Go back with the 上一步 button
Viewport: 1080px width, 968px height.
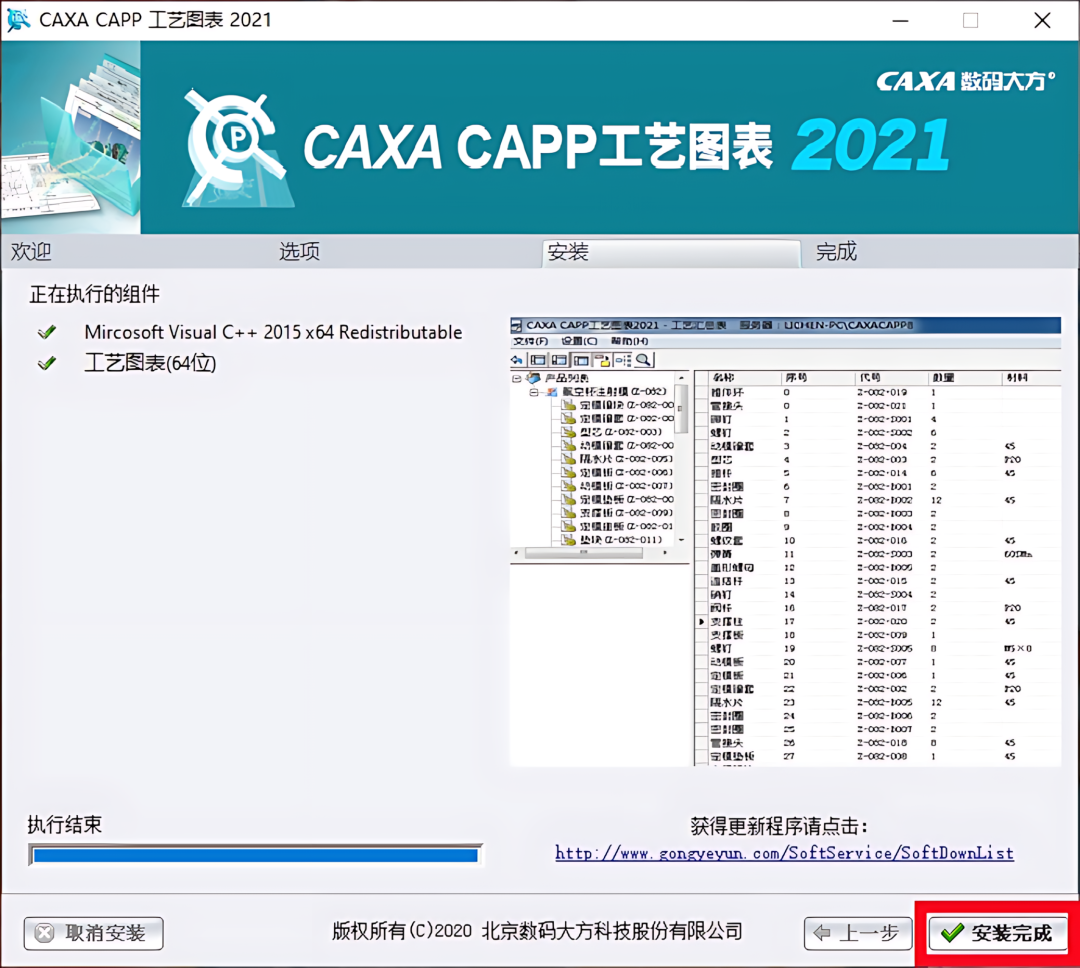pyautogui.click(x=858, y=934)
